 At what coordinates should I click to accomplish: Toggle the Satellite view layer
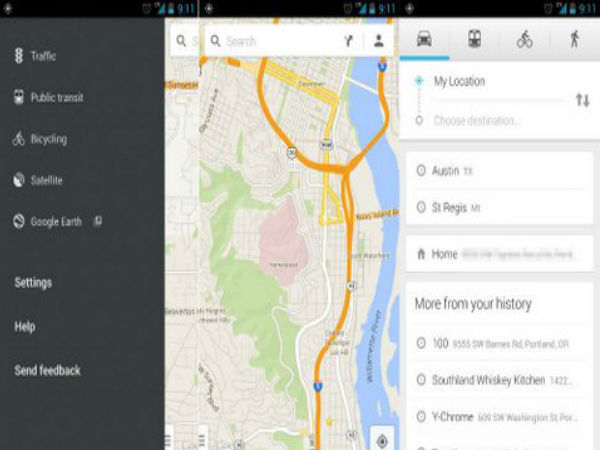tap(46, 180)
